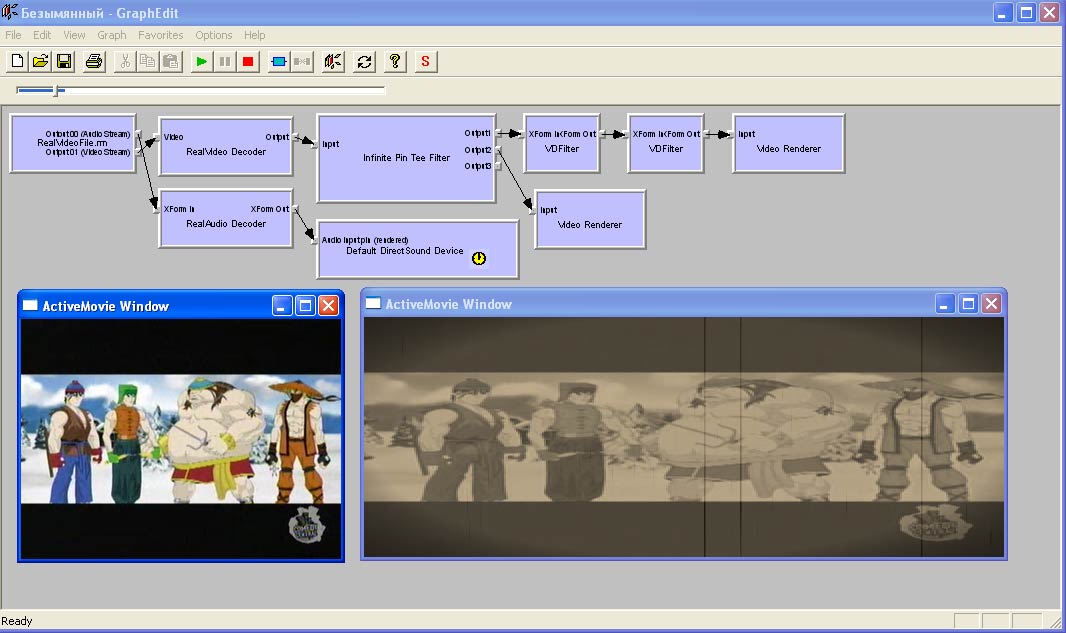This screenshot has width=1066, height=633.
Task: Open the View menu
Action: point(74,35)
